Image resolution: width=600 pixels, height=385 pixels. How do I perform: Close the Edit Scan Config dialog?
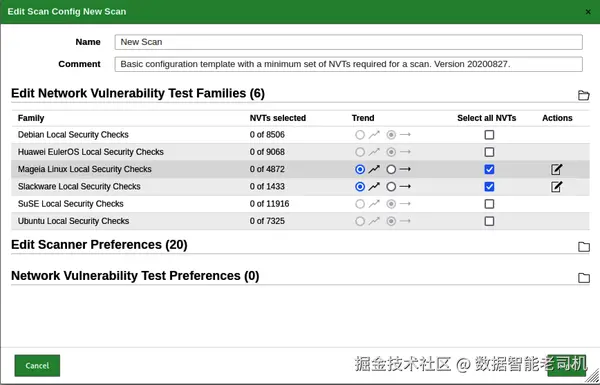[588, 12]
